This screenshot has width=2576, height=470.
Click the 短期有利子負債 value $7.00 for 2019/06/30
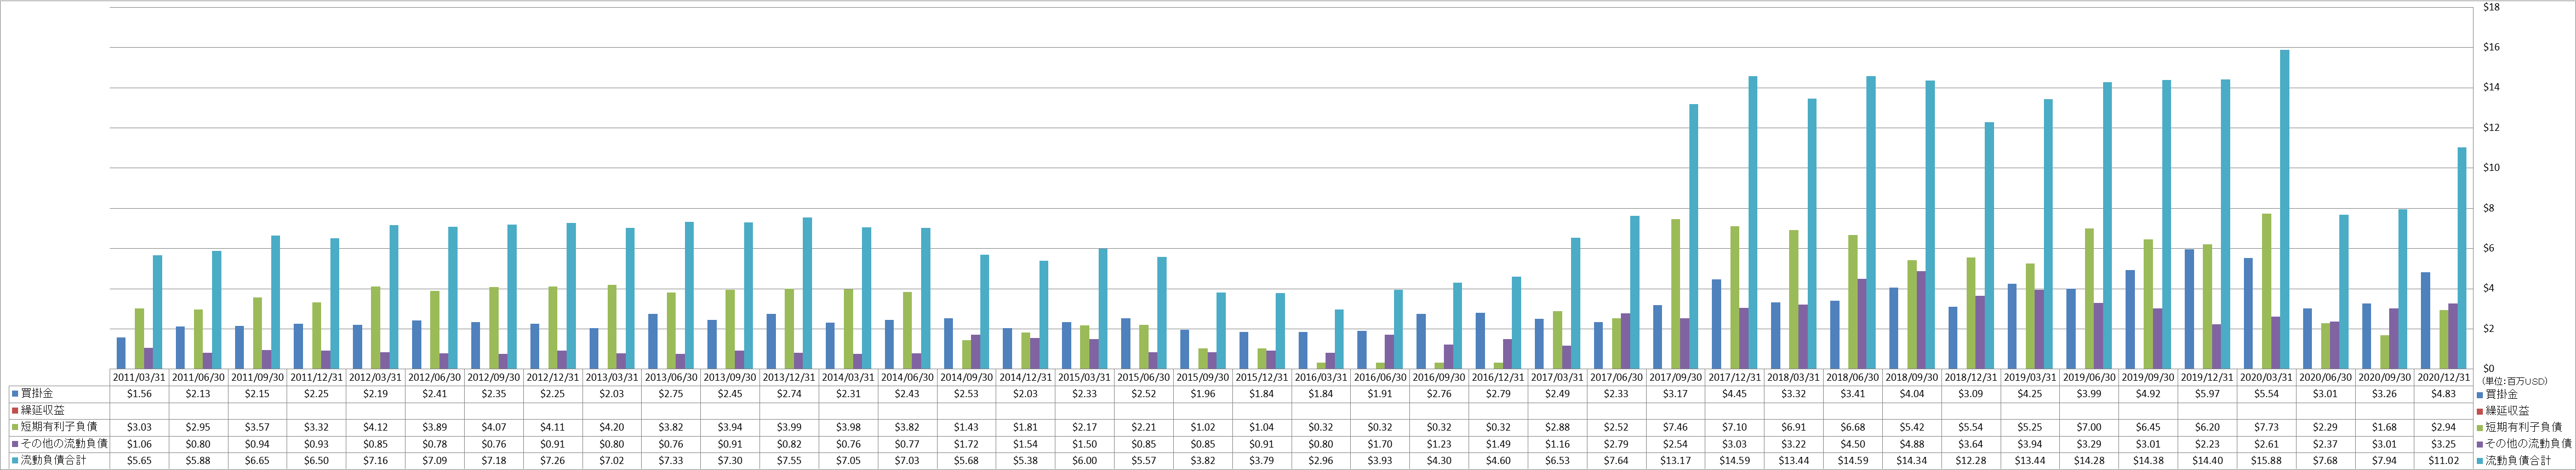(2090, 427)
